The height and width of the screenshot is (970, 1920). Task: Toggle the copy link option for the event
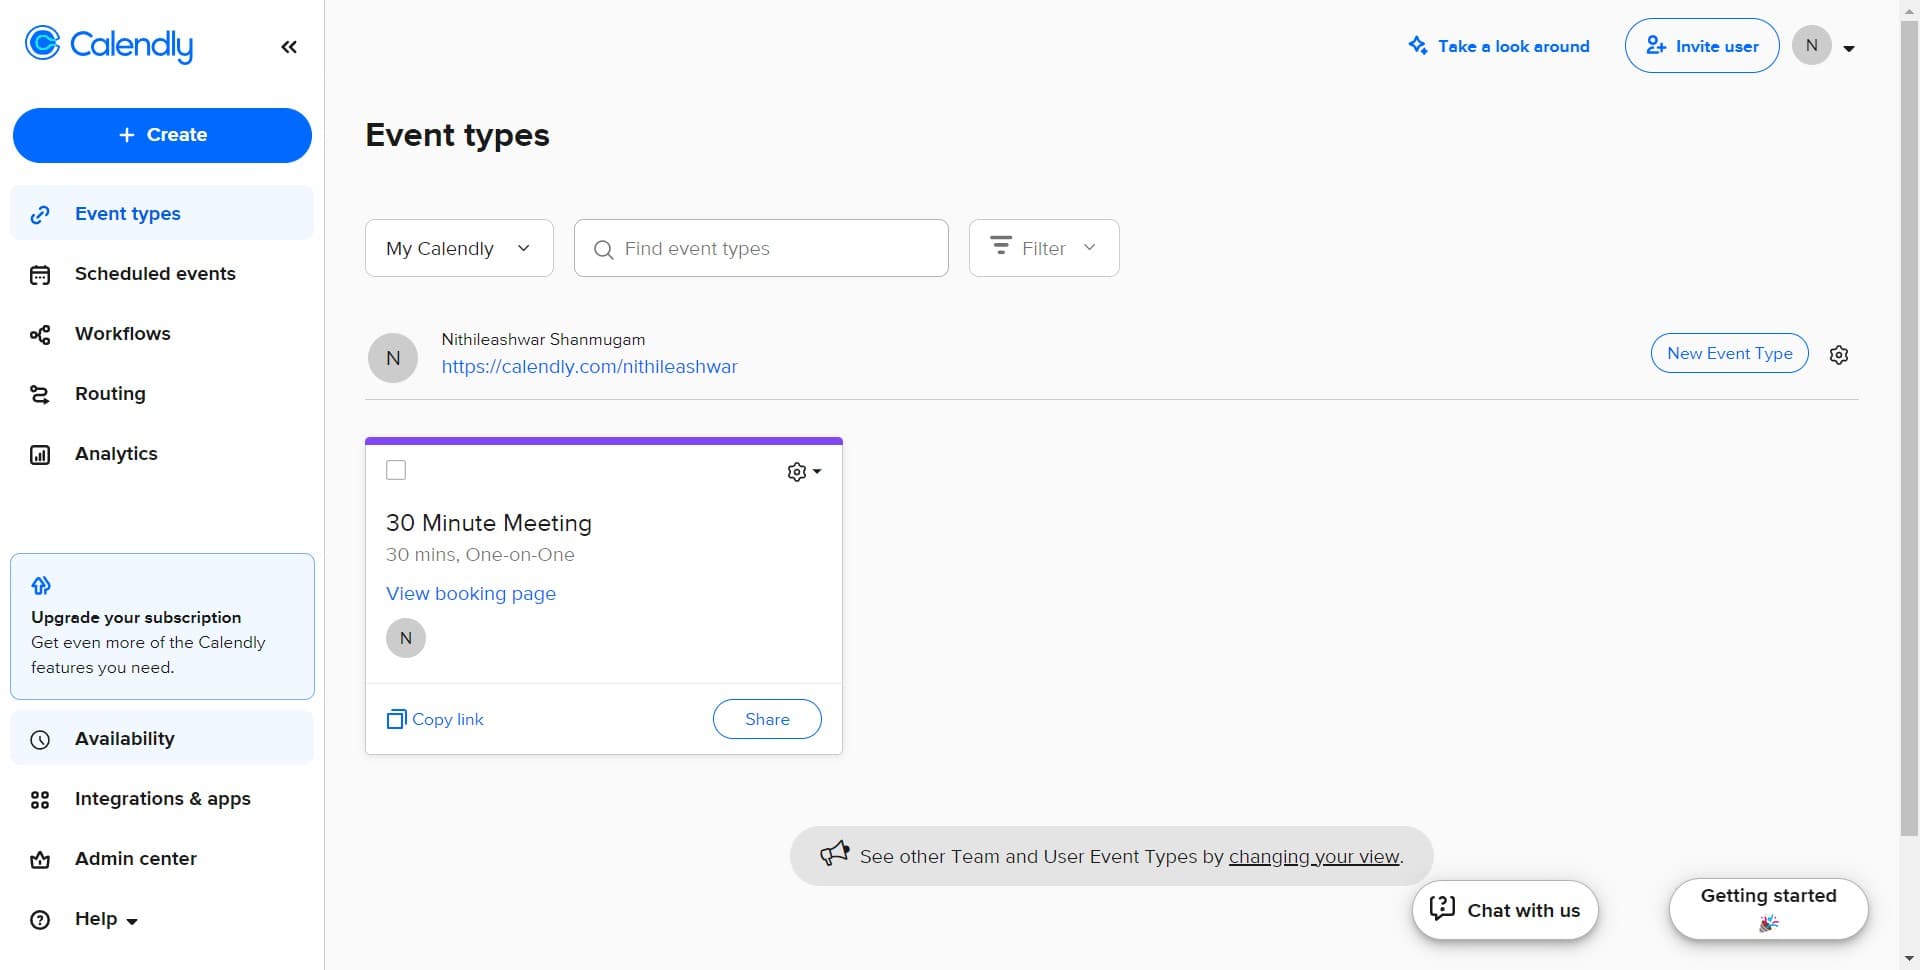click(434, 719)
